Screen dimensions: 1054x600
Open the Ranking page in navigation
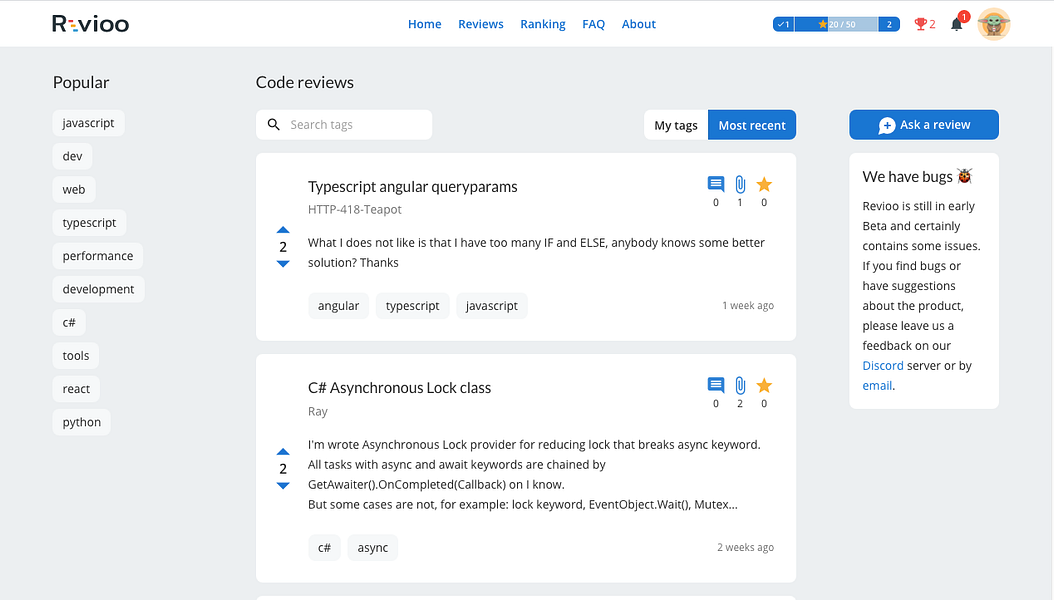[x=543, y=24]
